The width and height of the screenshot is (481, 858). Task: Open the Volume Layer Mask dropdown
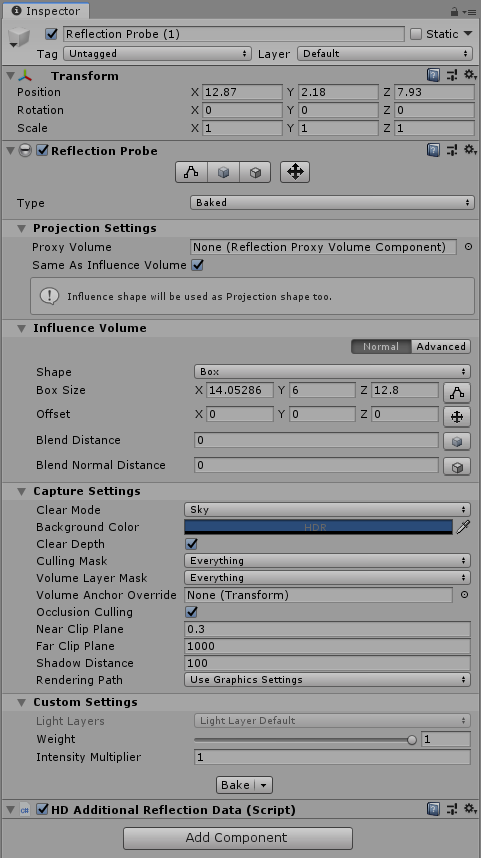tap(327, 577)
